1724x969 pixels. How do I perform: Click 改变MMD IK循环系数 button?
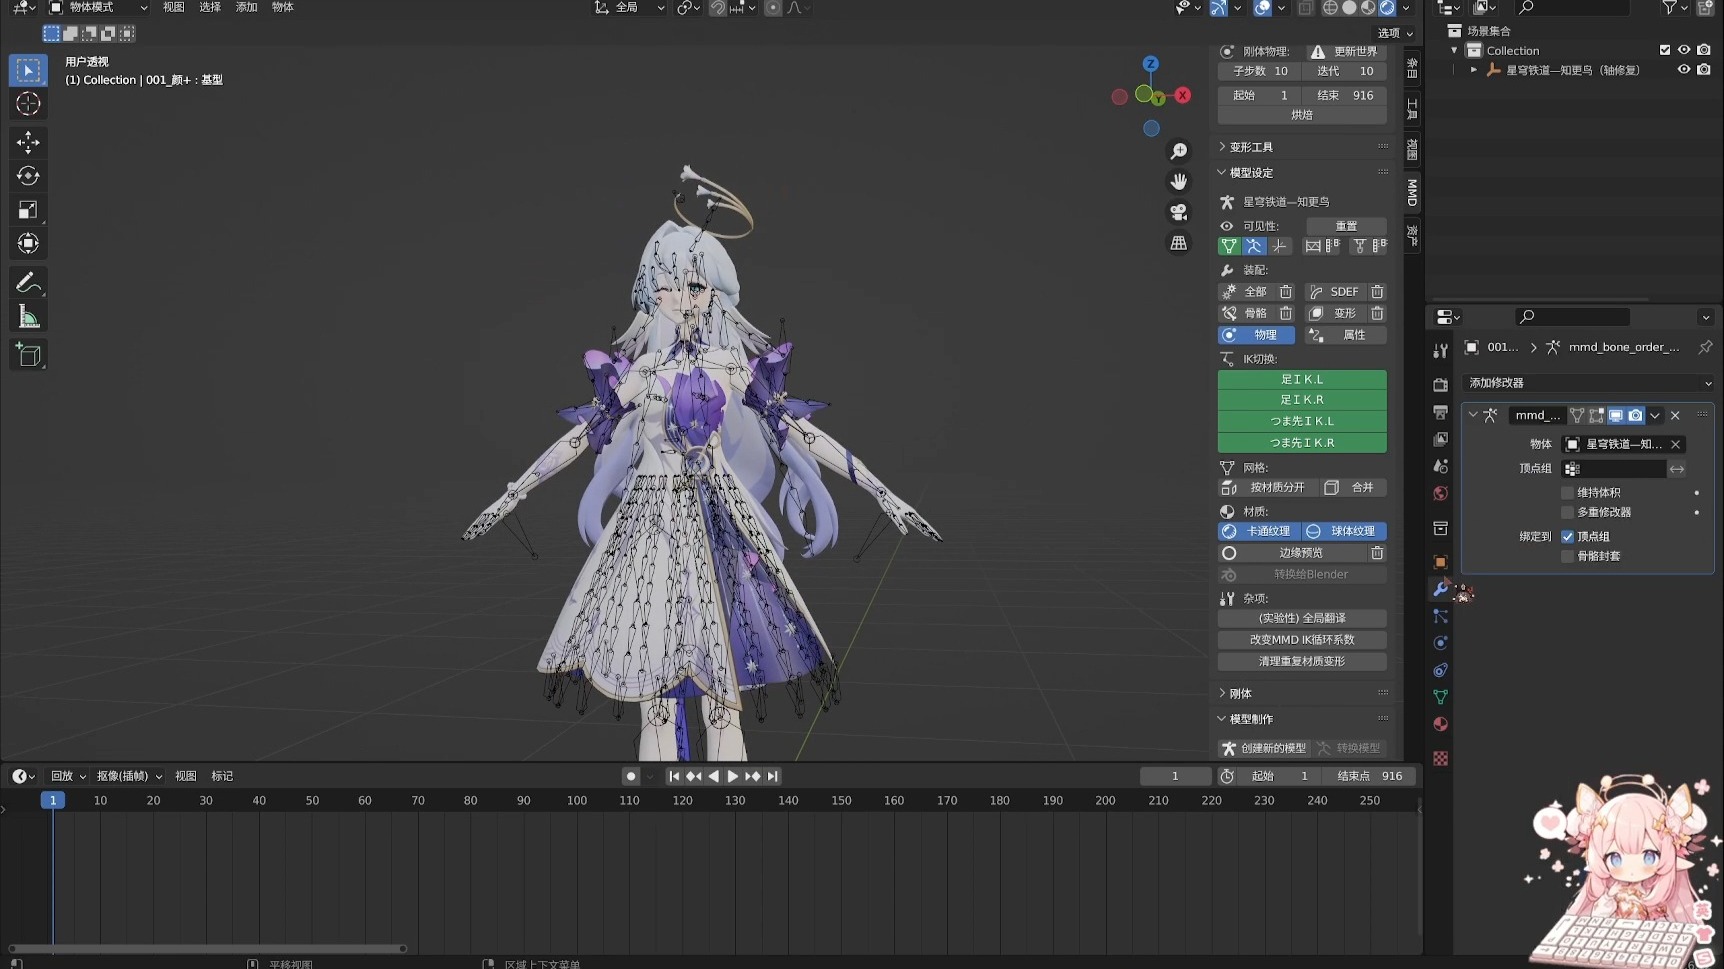(x=1302, y=640)
